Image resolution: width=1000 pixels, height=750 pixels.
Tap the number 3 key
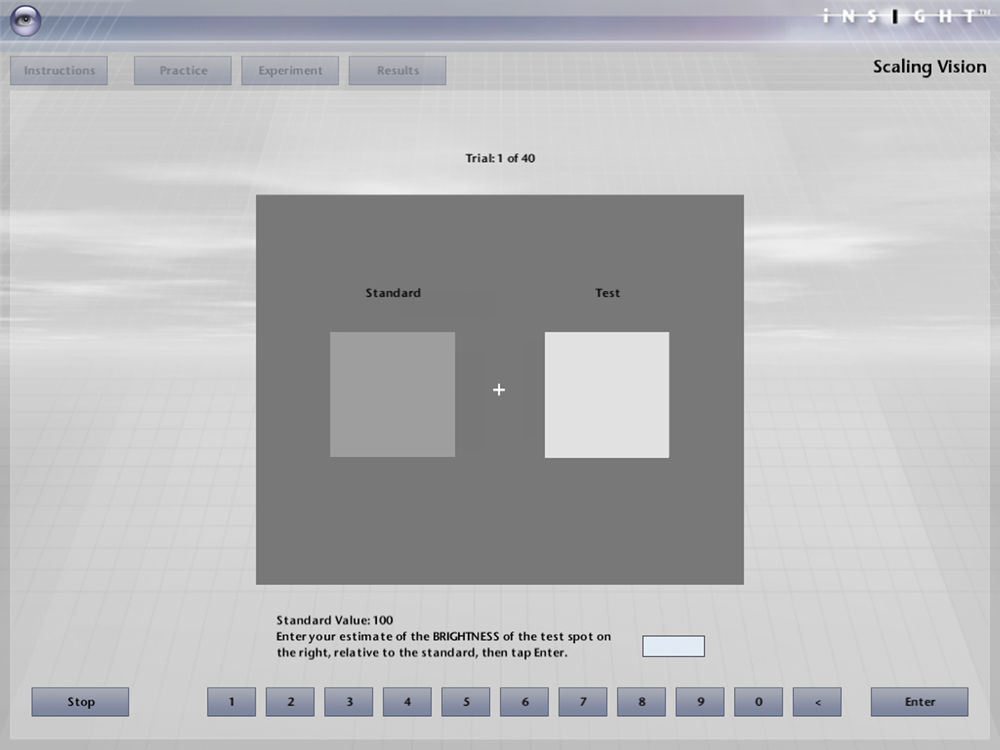click(x=349, y=702)
